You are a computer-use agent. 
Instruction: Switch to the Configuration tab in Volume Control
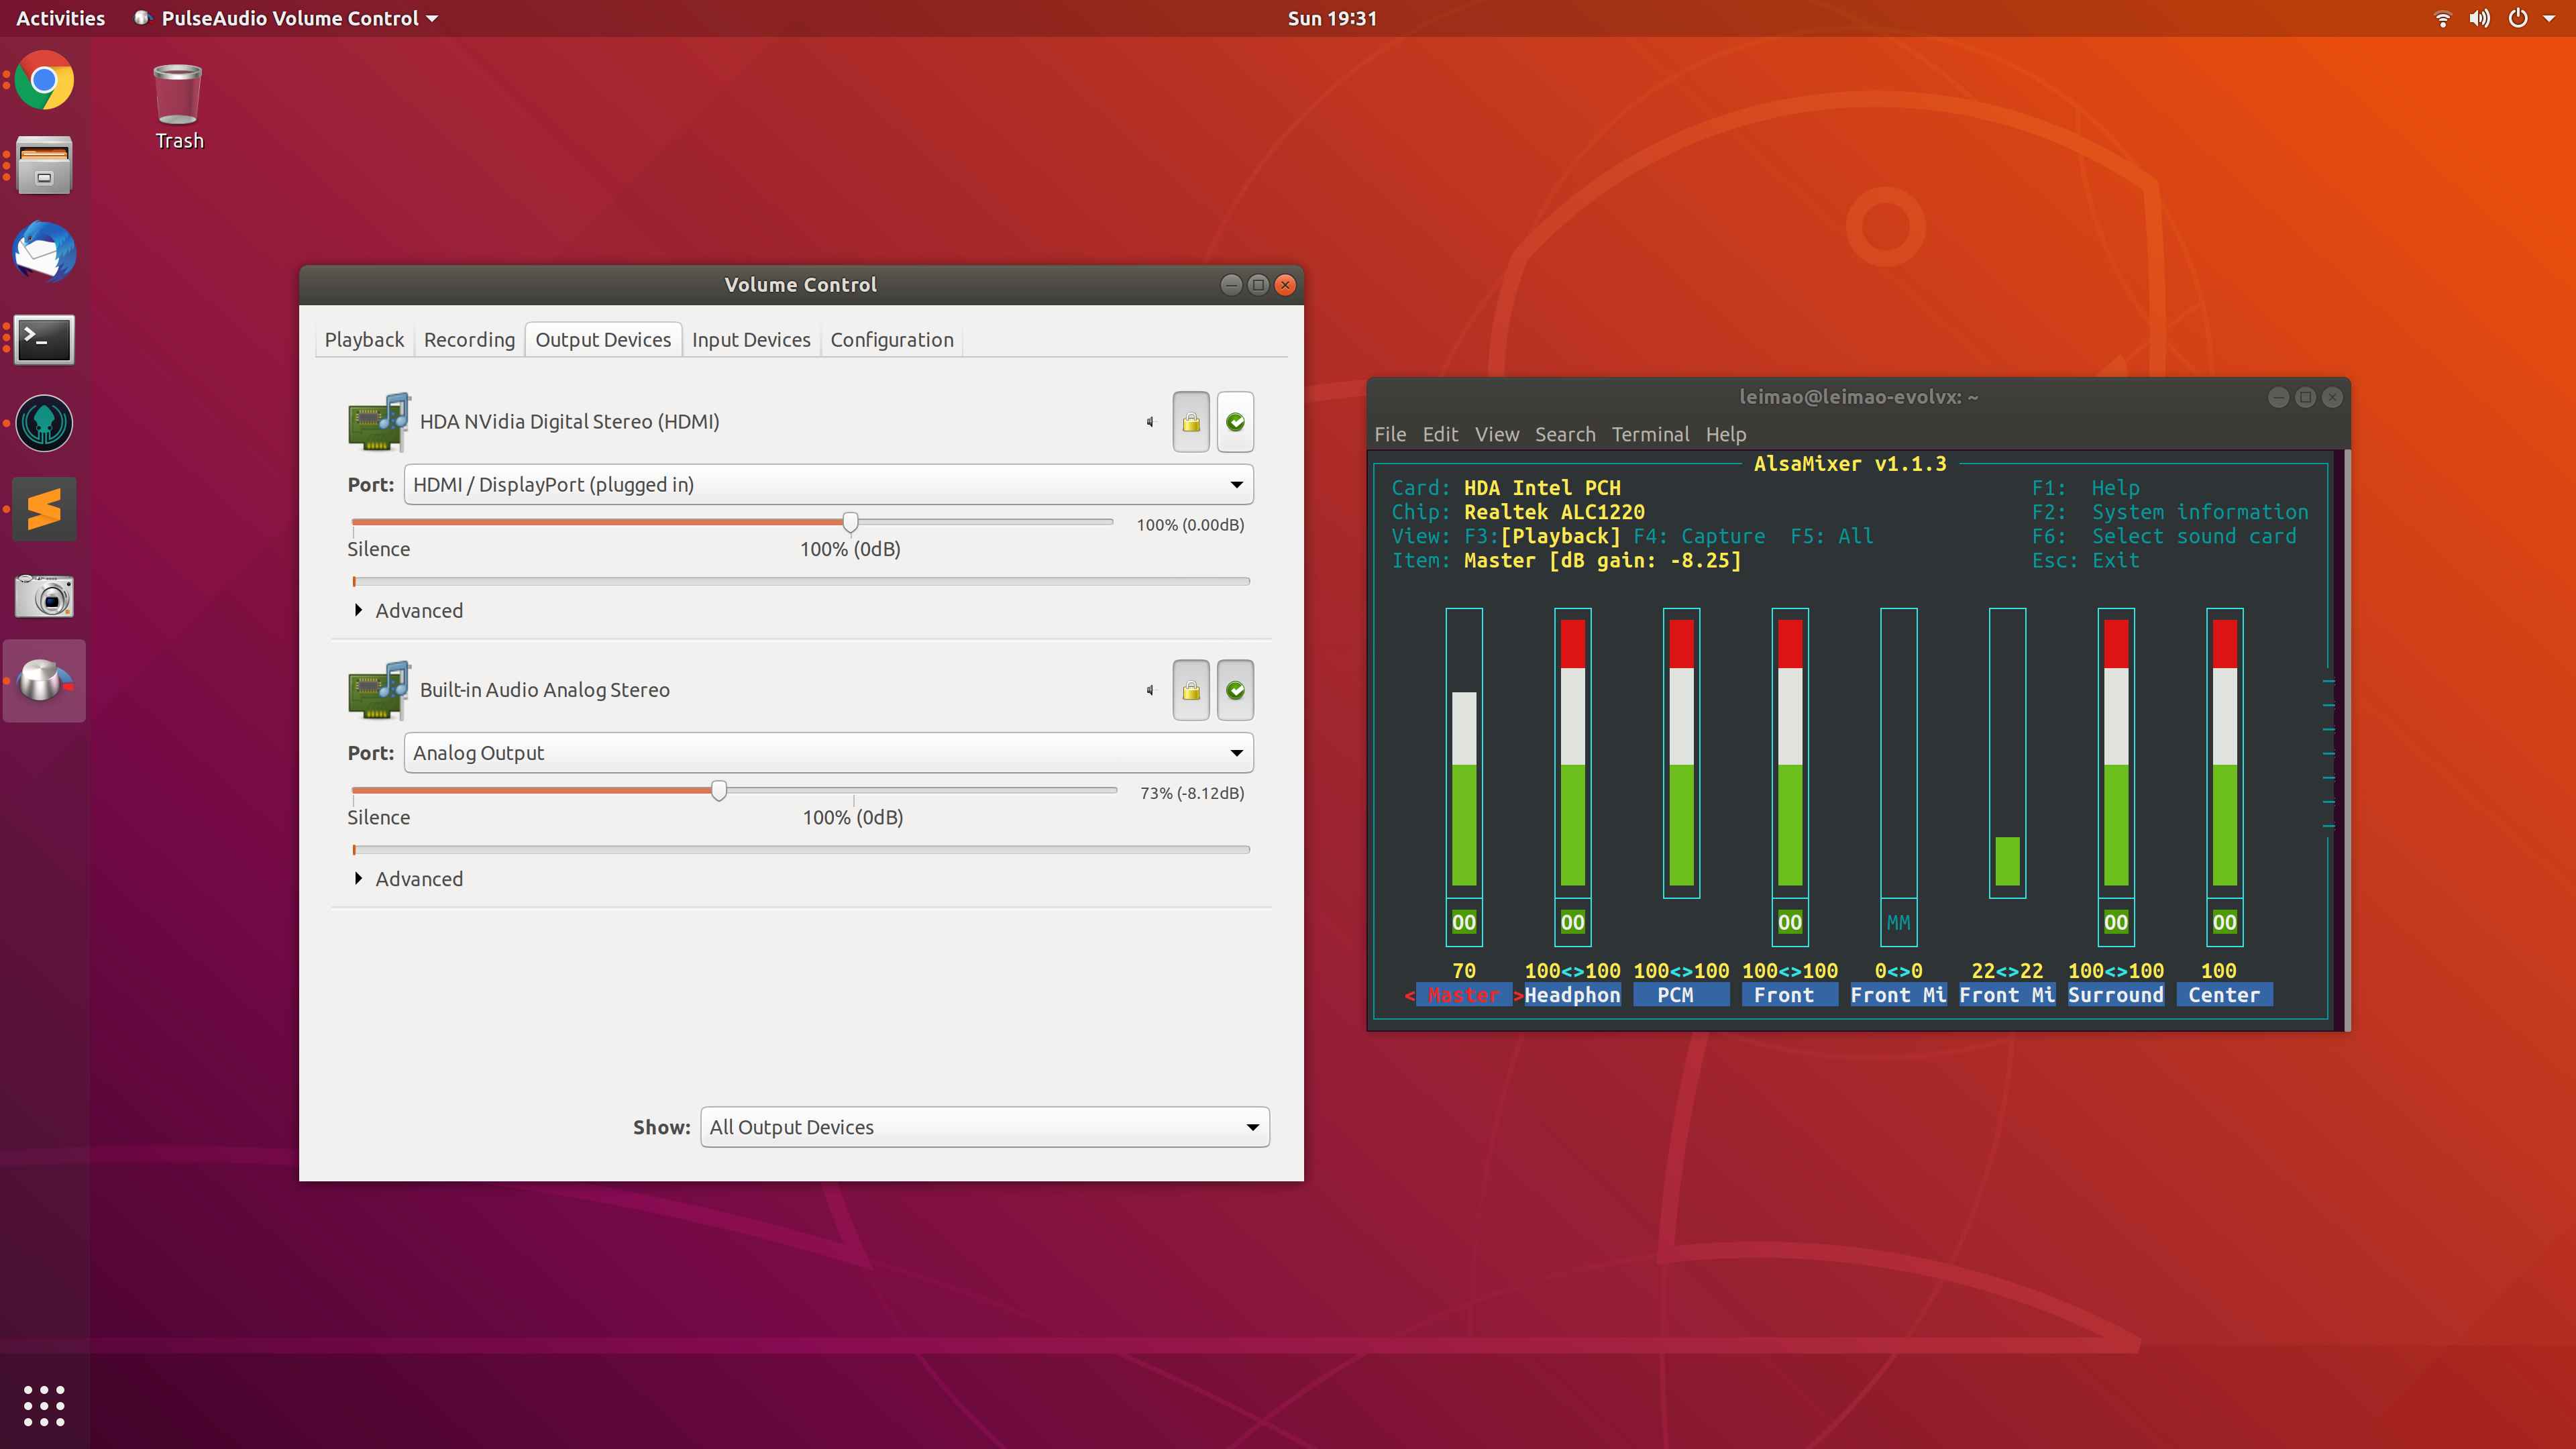click(x=892, y=338)
